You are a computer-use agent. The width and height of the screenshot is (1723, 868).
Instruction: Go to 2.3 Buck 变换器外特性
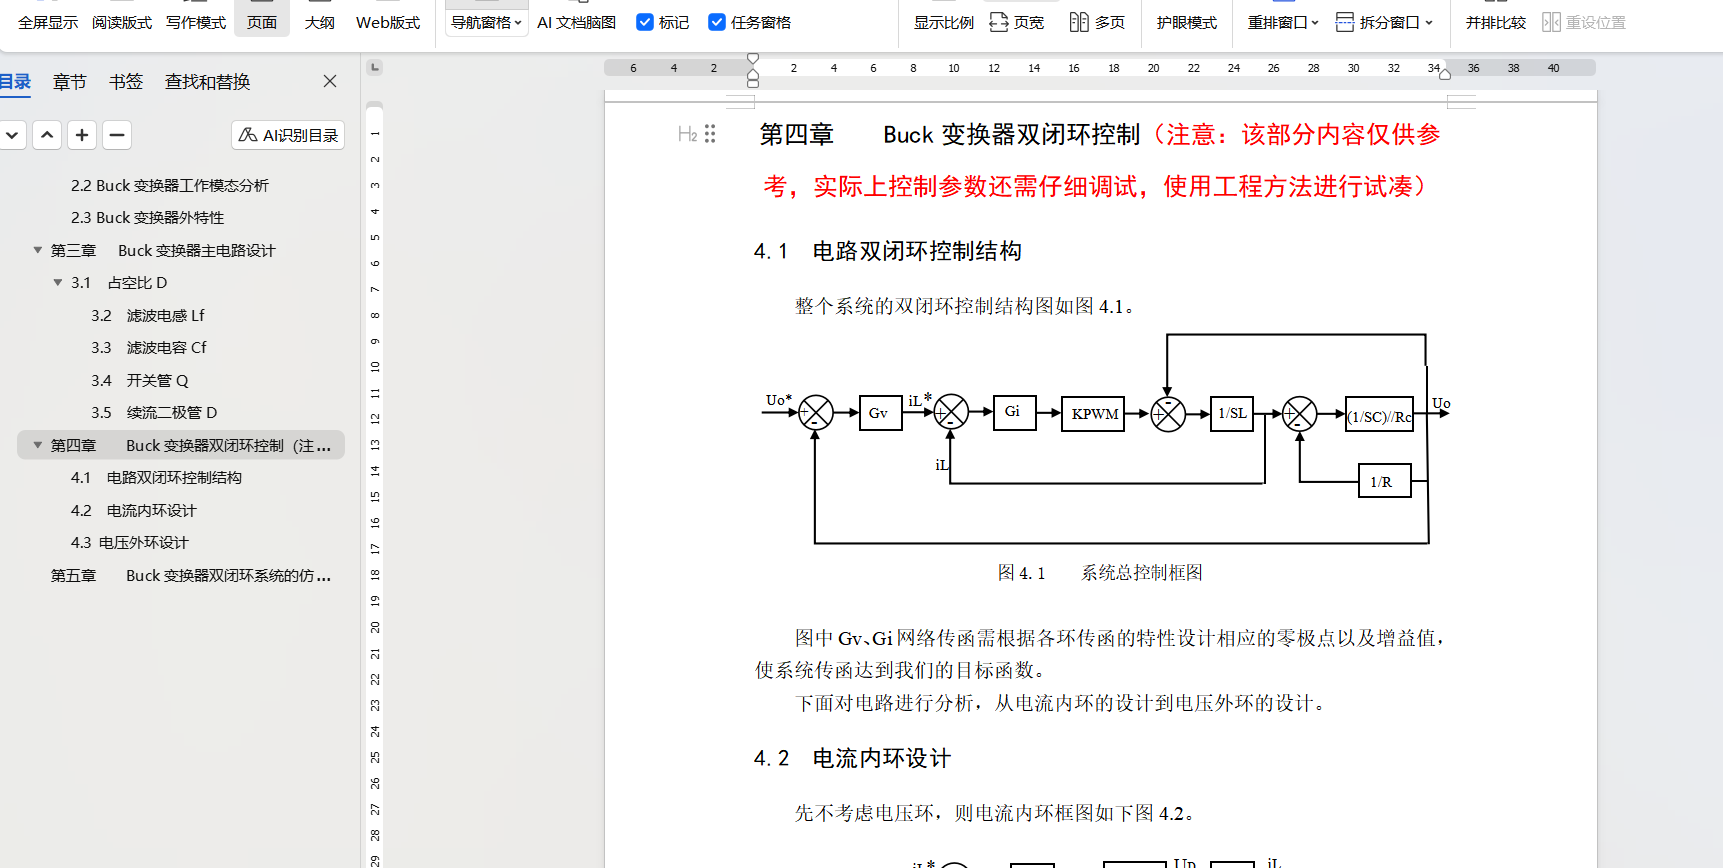(148, 217)
